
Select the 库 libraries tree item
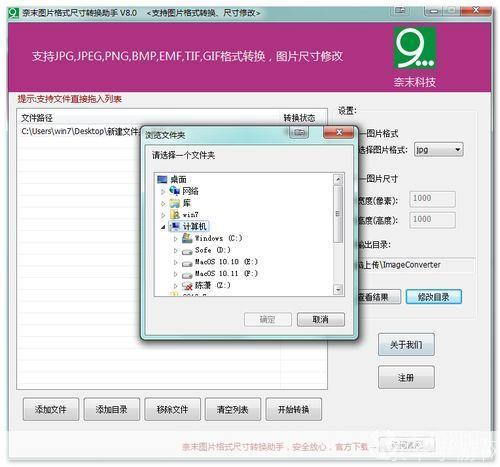pos(187,203)
